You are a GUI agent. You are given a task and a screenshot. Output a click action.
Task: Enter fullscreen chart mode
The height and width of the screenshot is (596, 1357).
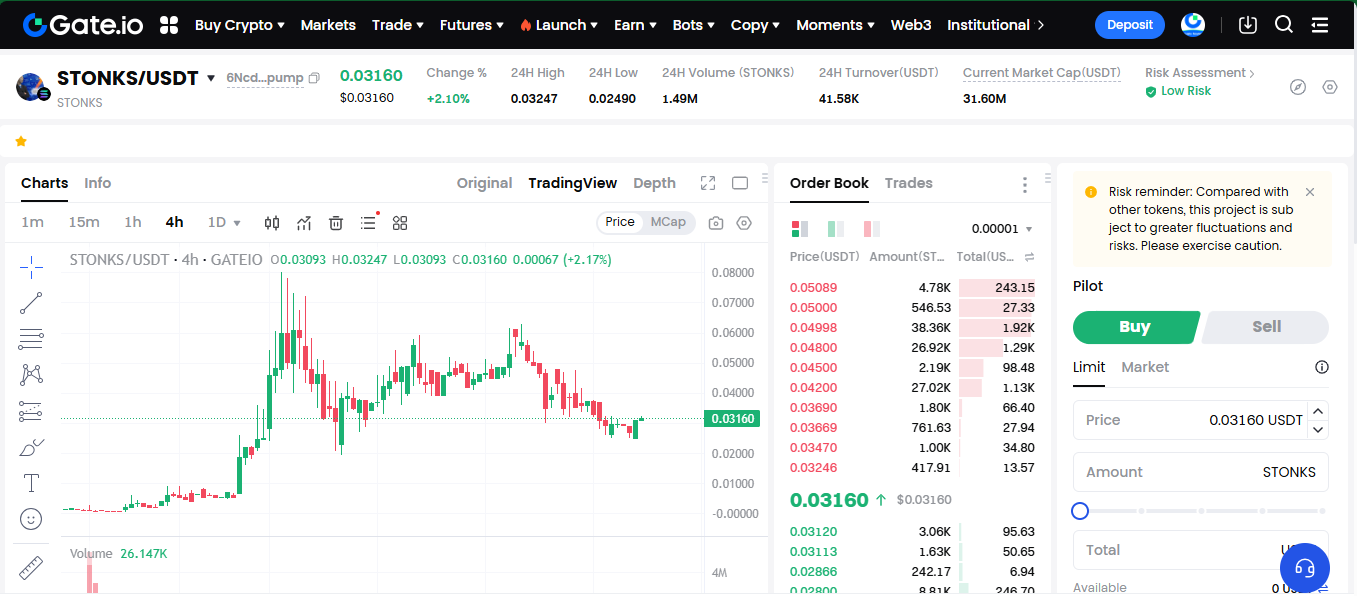point(708,183)
